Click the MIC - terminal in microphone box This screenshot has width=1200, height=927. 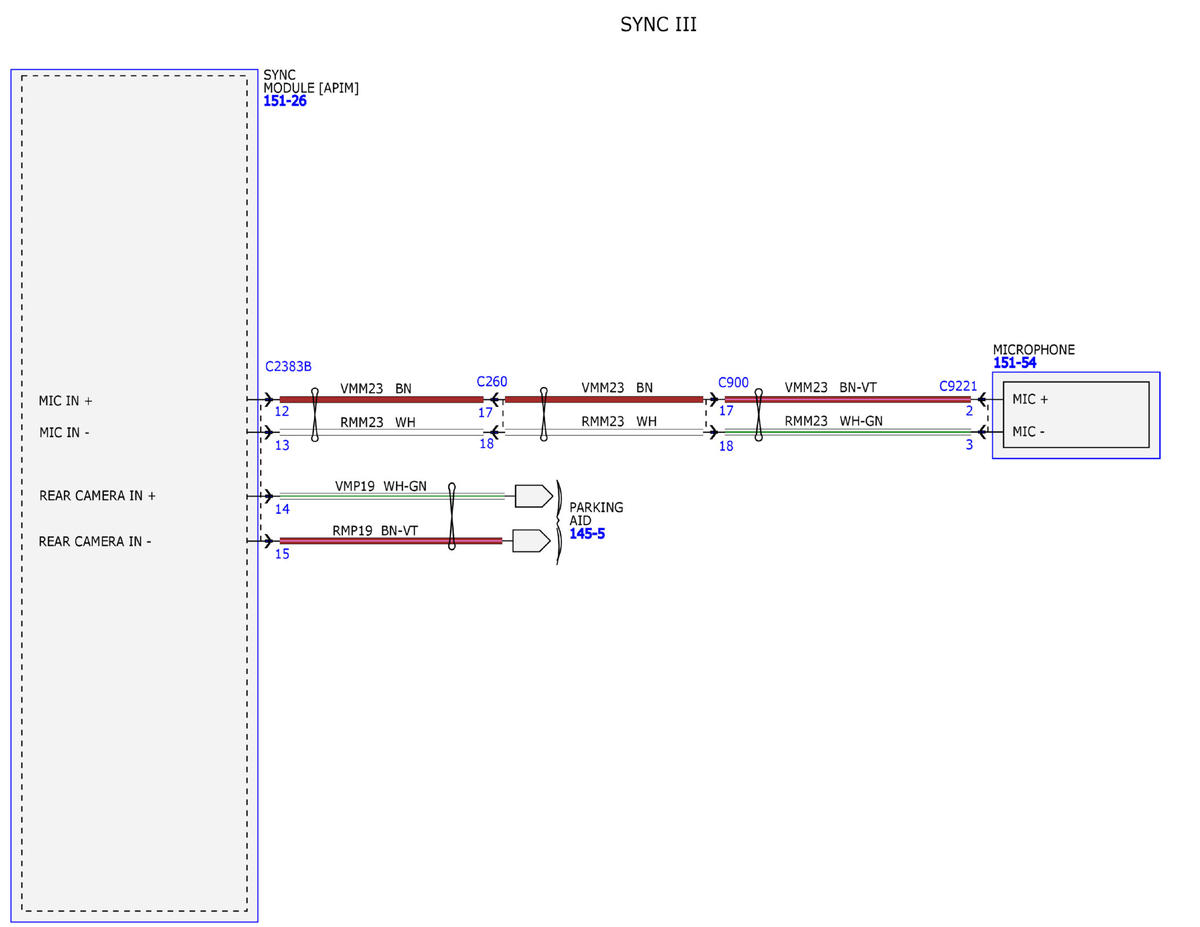click(1030, 431)
